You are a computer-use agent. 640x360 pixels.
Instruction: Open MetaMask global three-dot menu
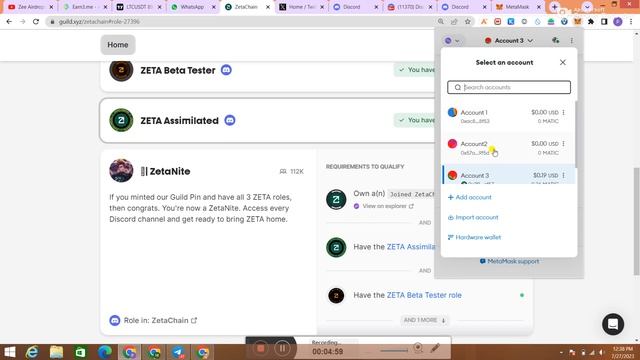tap(572, 40)
